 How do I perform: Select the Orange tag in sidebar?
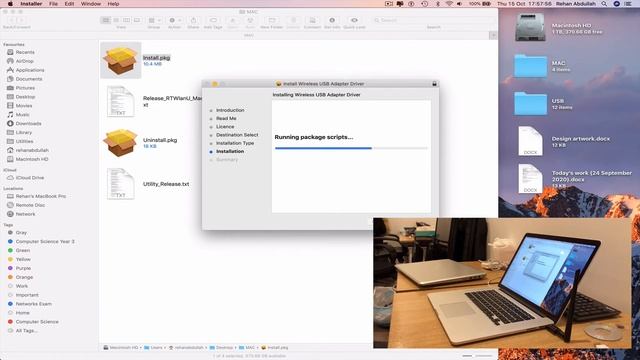[24, 277]
